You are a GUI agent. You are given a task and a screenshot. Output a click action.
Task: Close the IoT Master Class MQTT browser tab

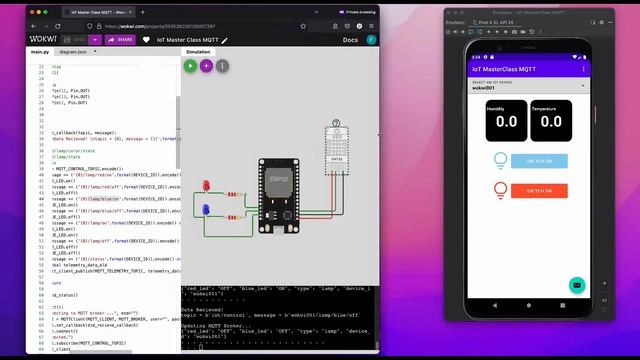[x=130, y=12]
